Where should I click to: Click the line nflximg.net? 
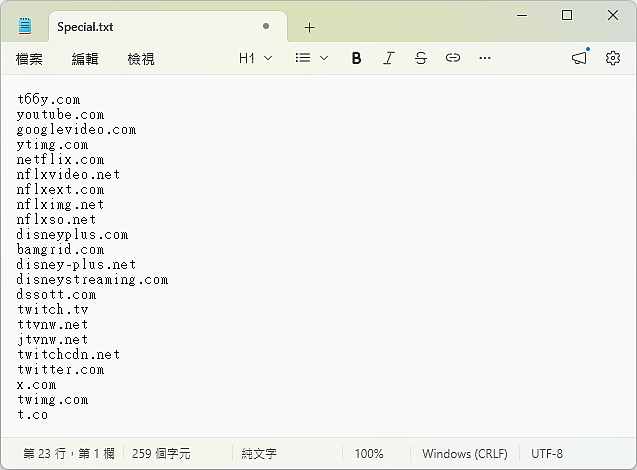pos(61,204)
